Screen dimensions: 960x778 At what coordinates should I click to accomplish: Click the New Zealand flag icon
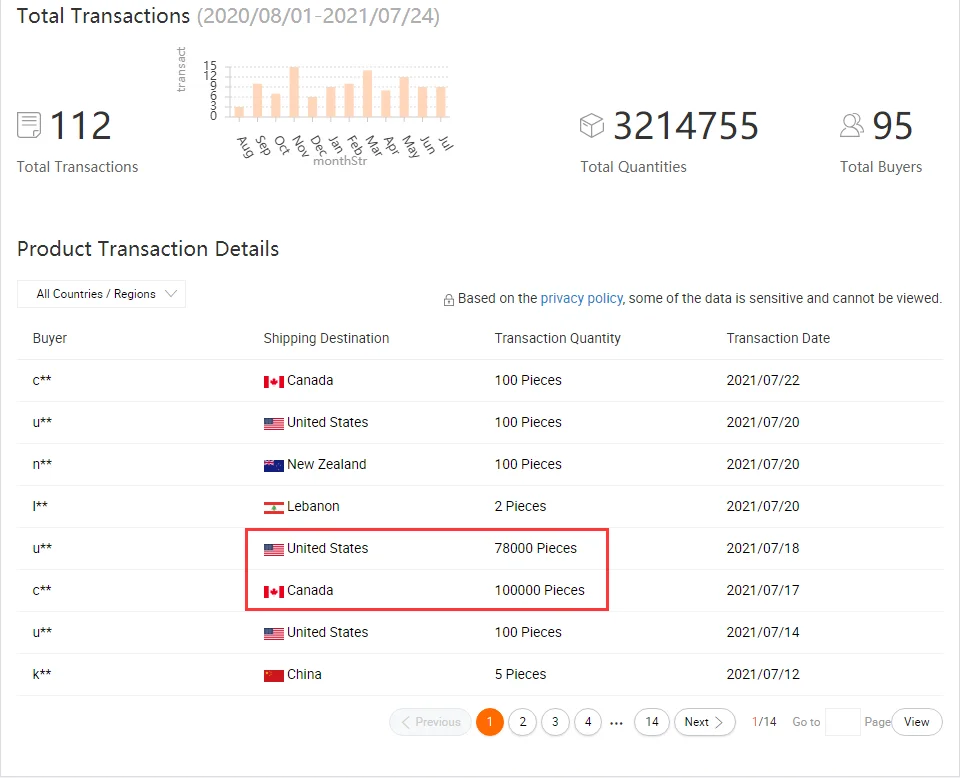click(273, 465)
